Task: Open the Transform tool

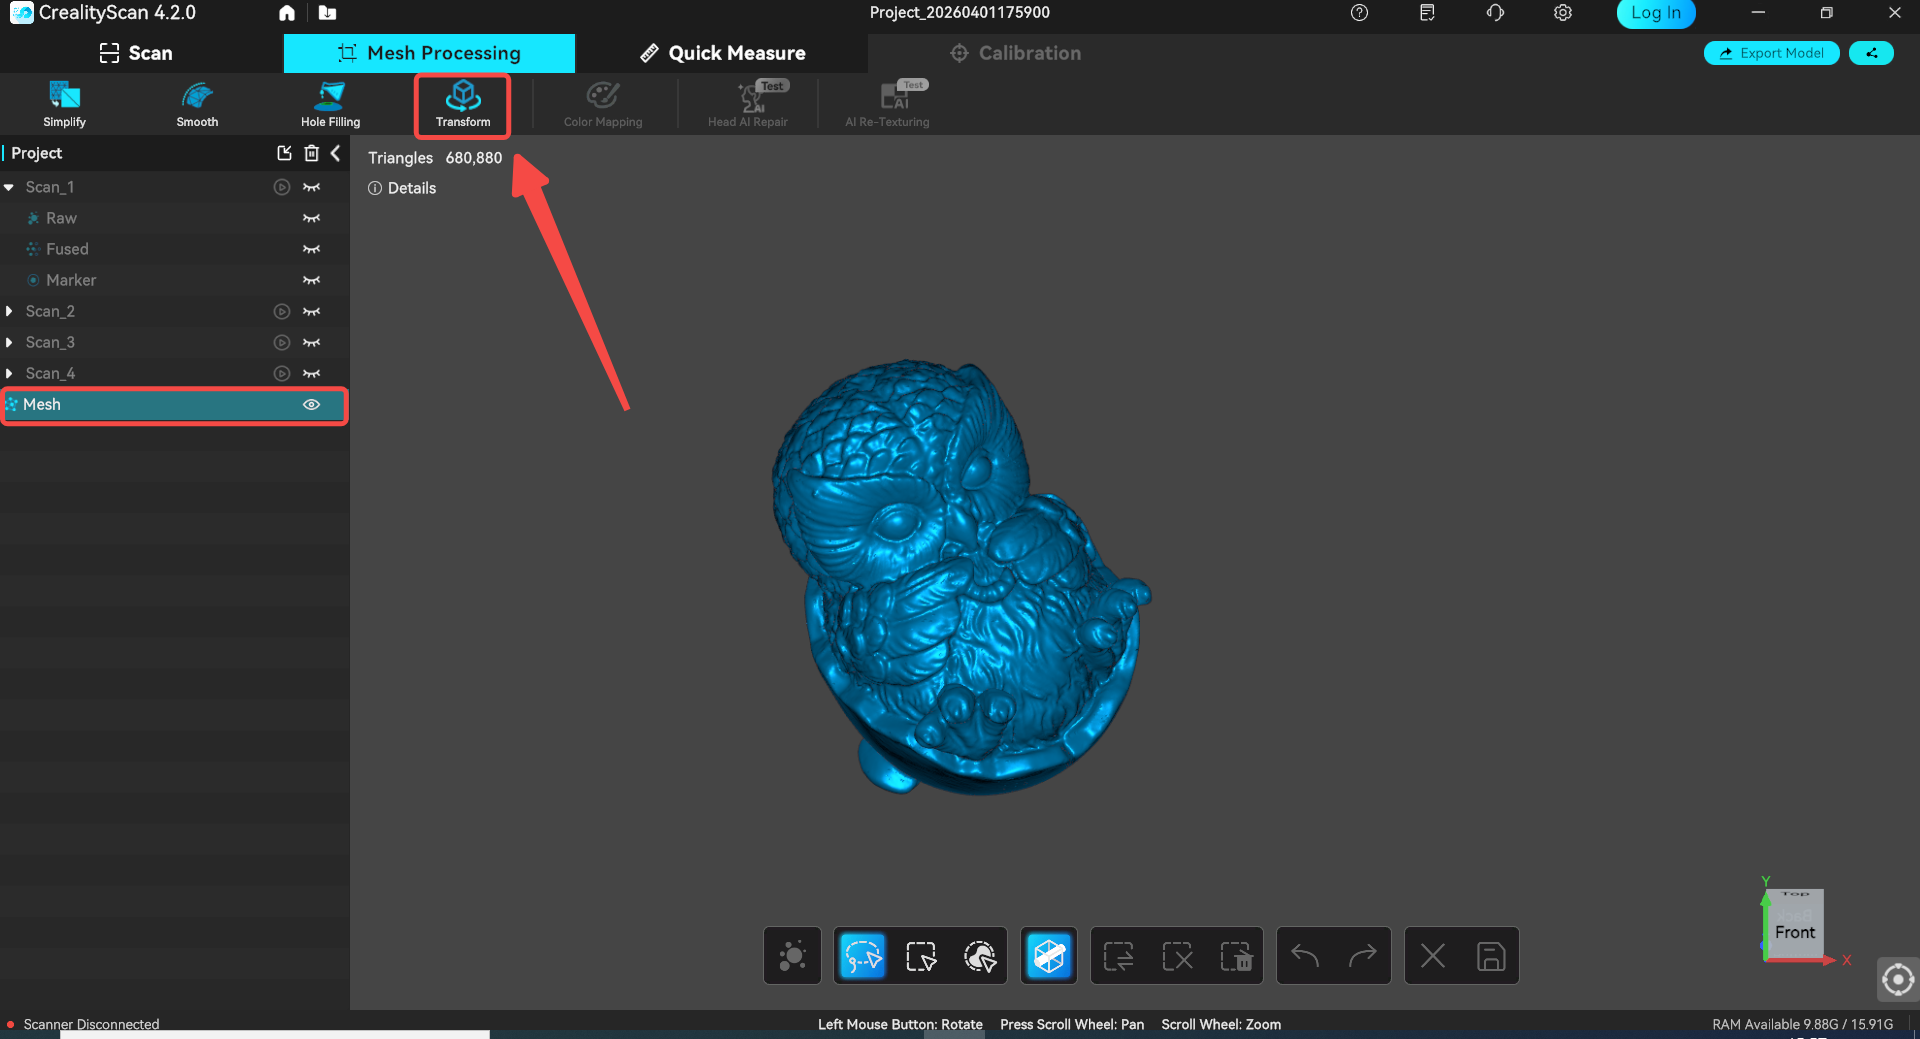Action: [x=462, y=104]
